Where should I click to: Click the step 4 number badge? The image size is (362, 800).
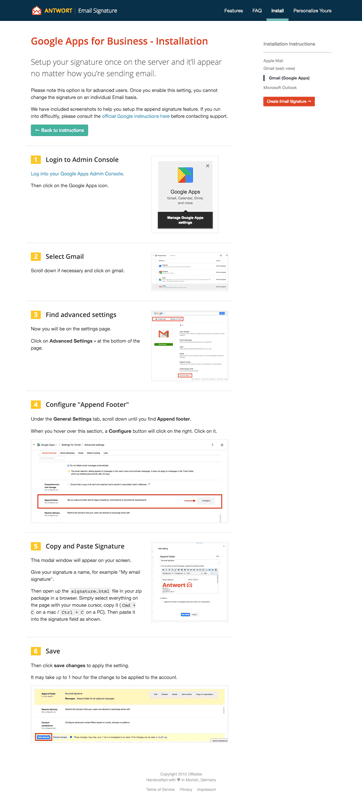(x=36, y=405)
